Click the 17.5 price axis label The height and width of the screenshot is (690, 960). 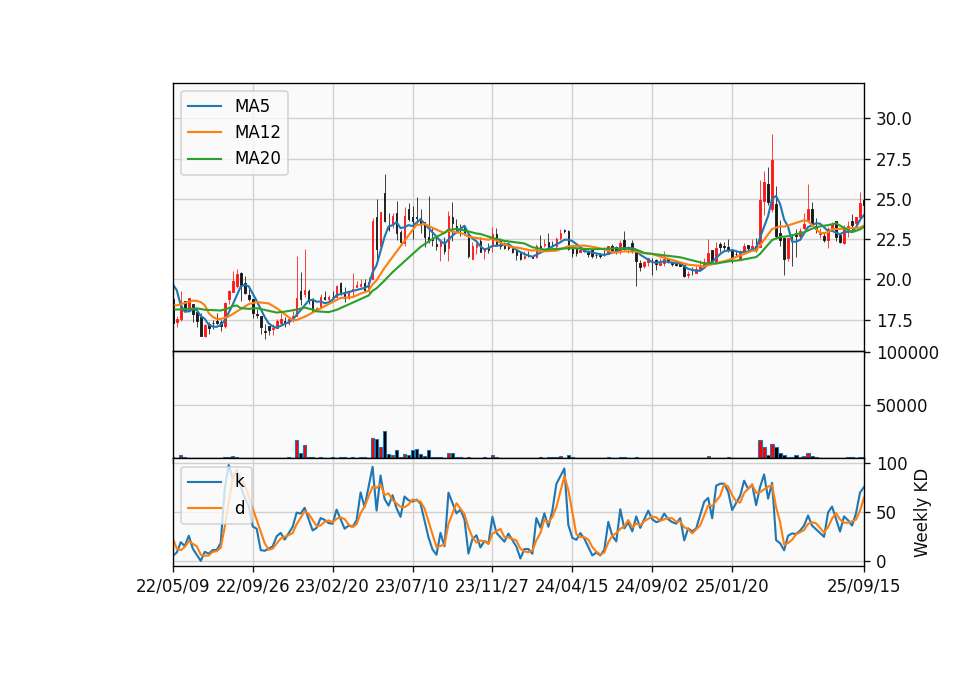pos(894,321)
